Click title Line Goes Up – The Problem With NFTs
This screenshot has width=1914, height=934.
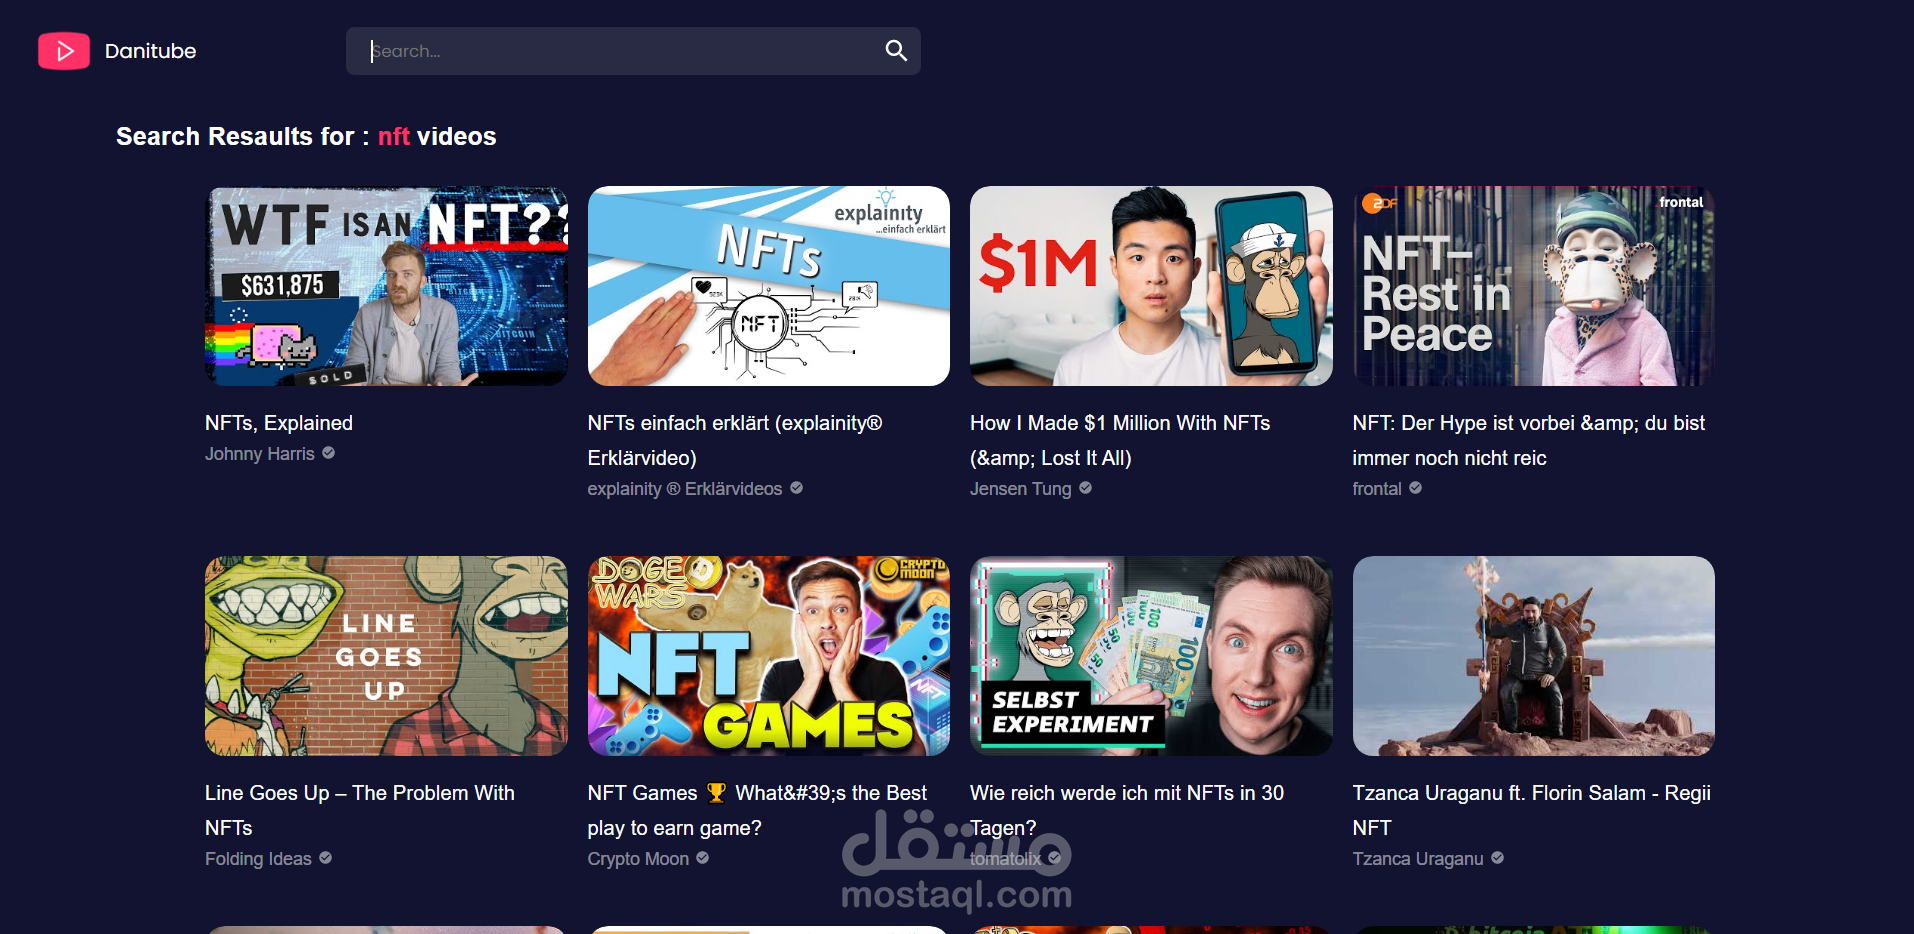click(360, 810)
